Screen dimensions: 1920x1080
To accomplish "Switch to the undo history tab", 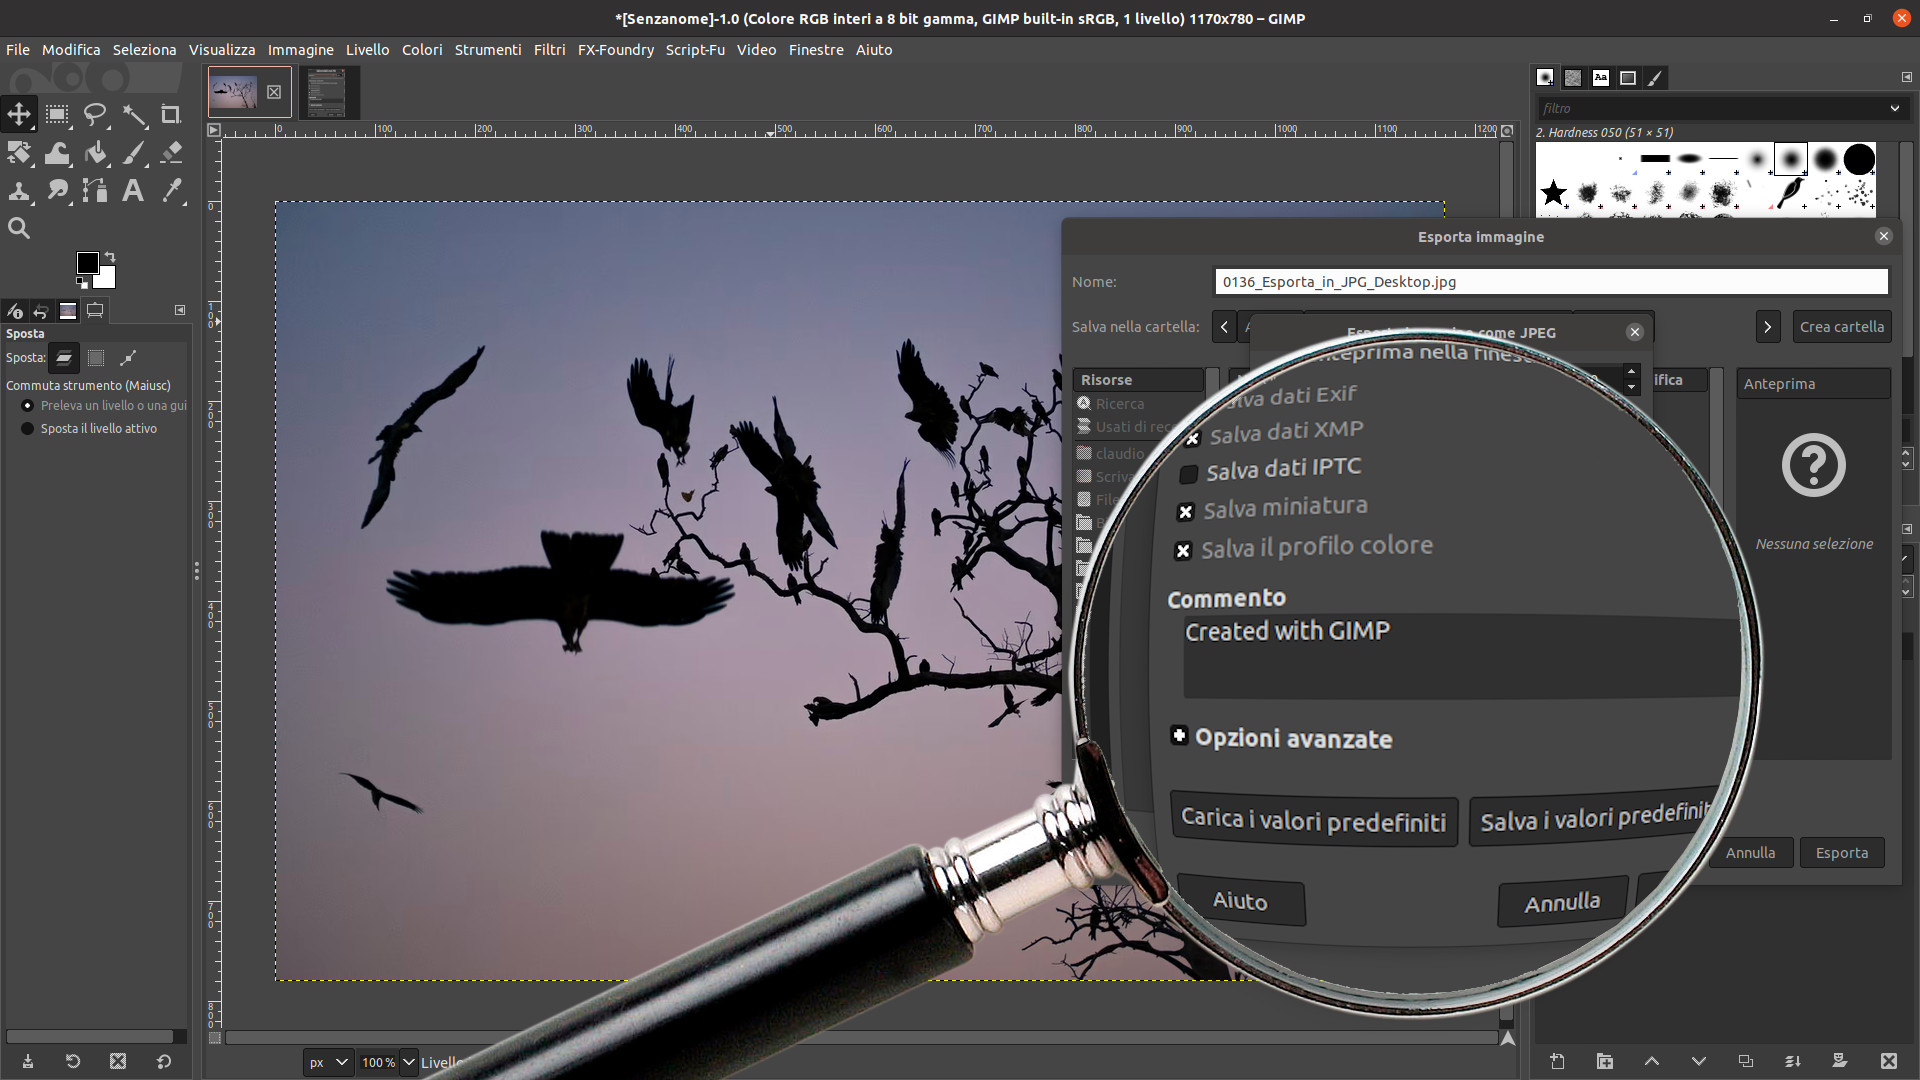I will click(41, 311).
